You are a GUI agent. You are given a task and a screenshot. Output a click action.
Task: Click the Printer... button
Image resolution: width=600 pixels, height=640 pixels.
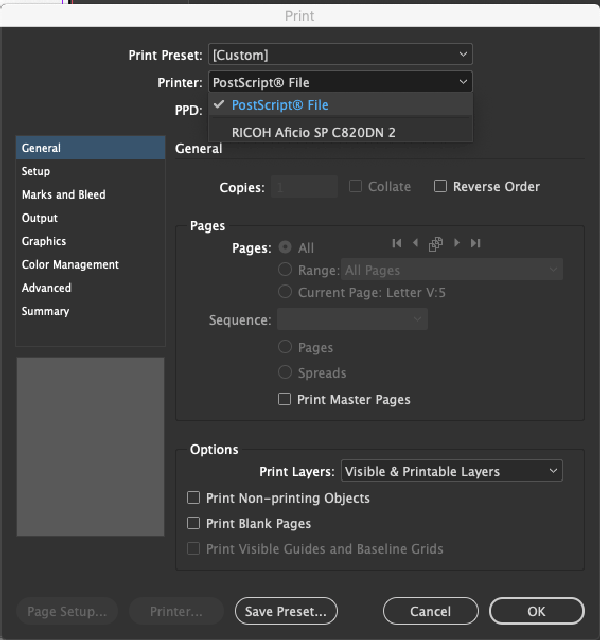[176, 611]
